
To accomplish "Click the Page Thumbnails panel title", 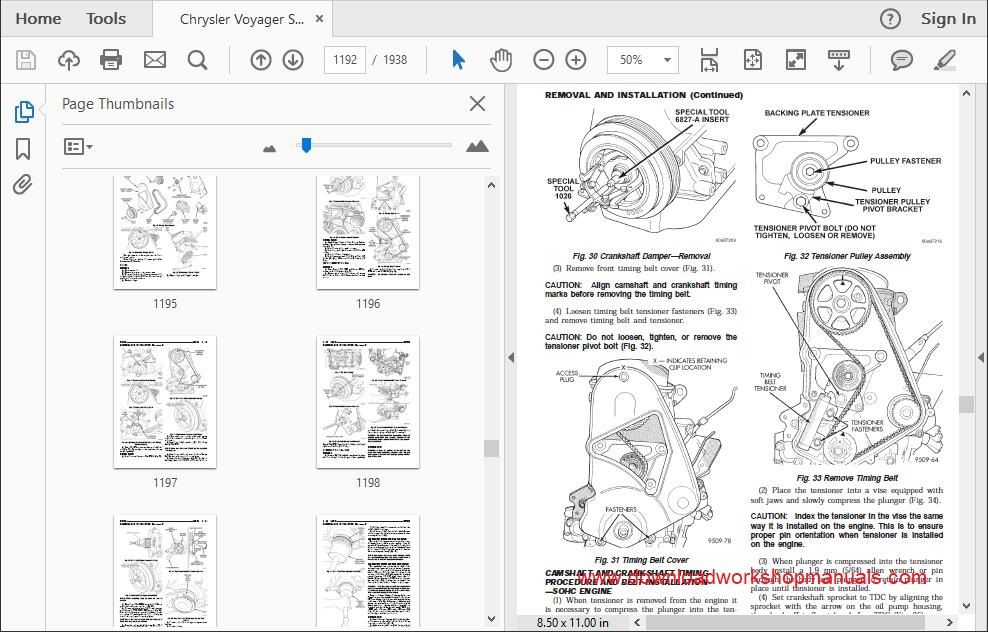I will [x=118, y=104].
